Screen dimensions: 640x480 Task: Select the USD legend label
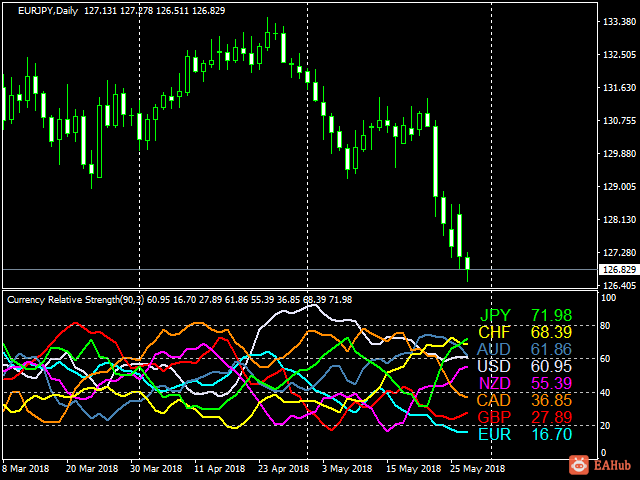point(494,366)
